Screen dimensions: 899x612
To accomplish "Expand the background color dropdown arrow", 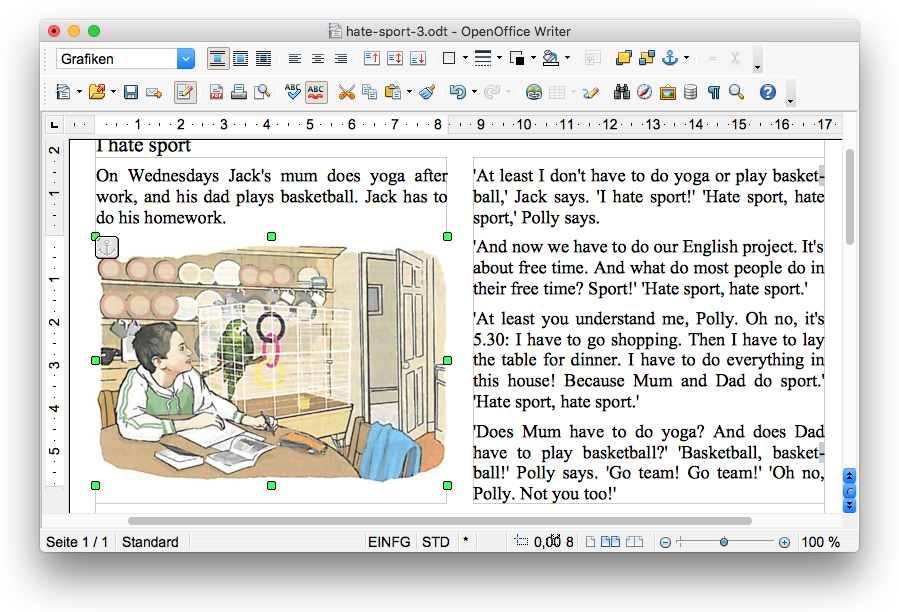I will [x=568, y=58].
